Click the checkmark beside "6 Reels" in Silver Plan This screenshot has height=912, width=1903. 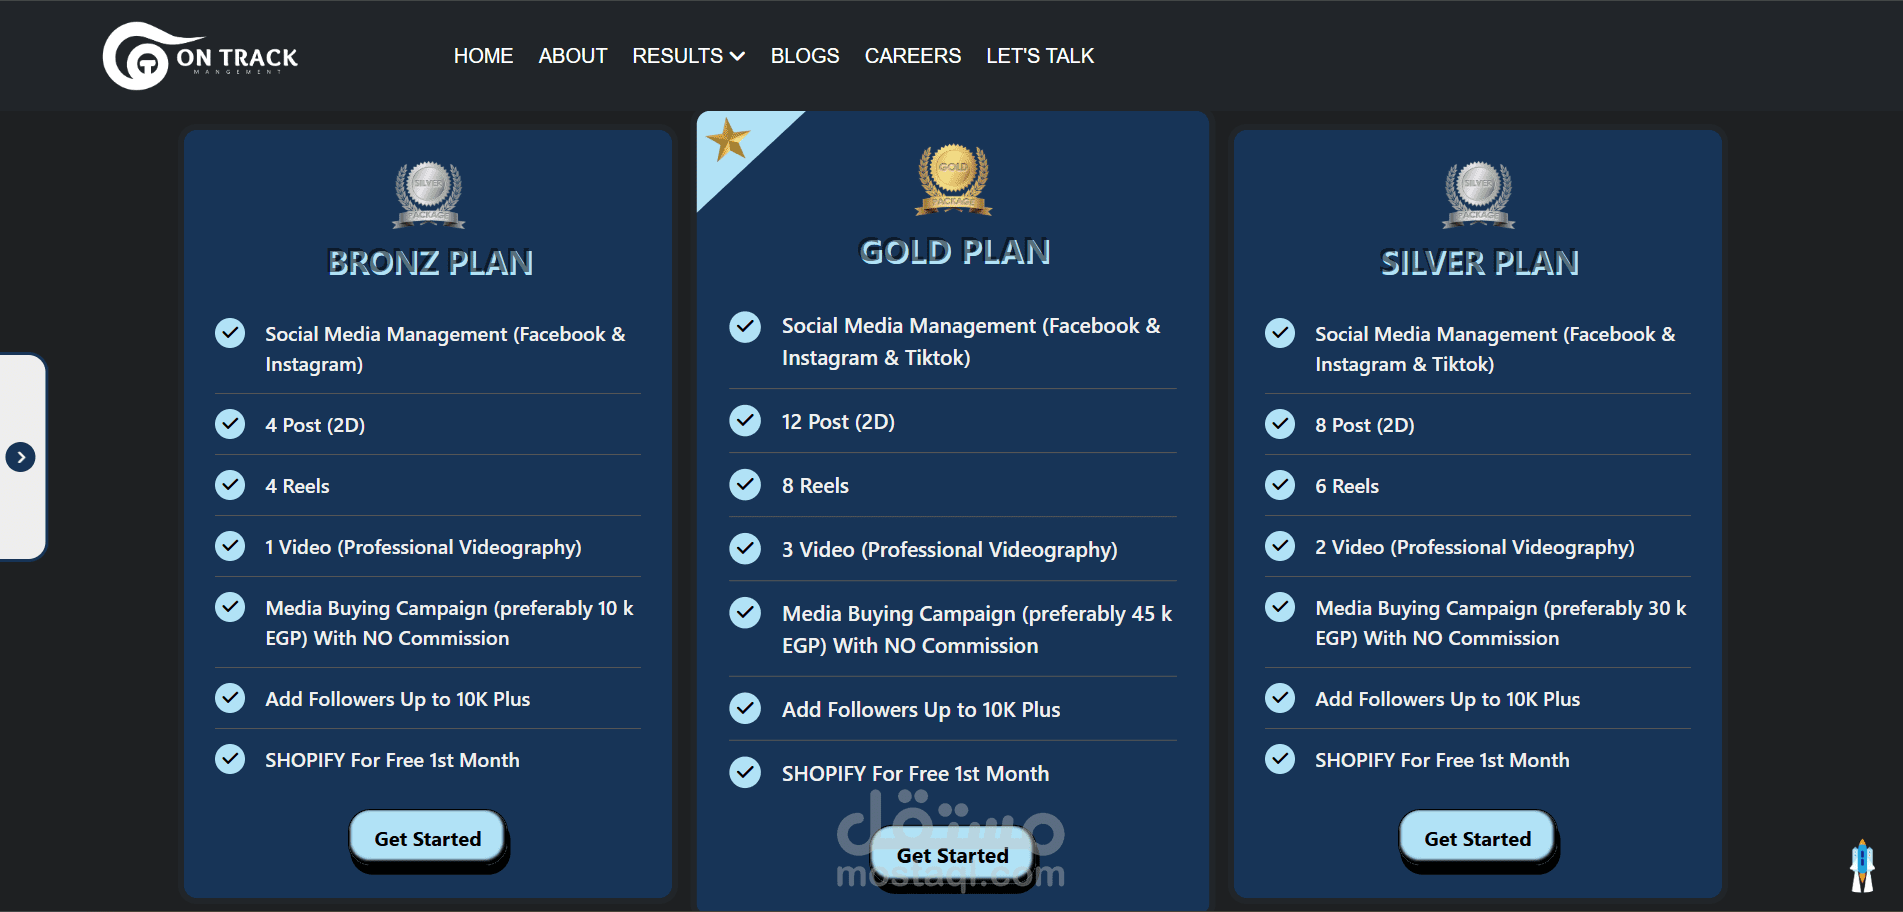coord(1280,485)
